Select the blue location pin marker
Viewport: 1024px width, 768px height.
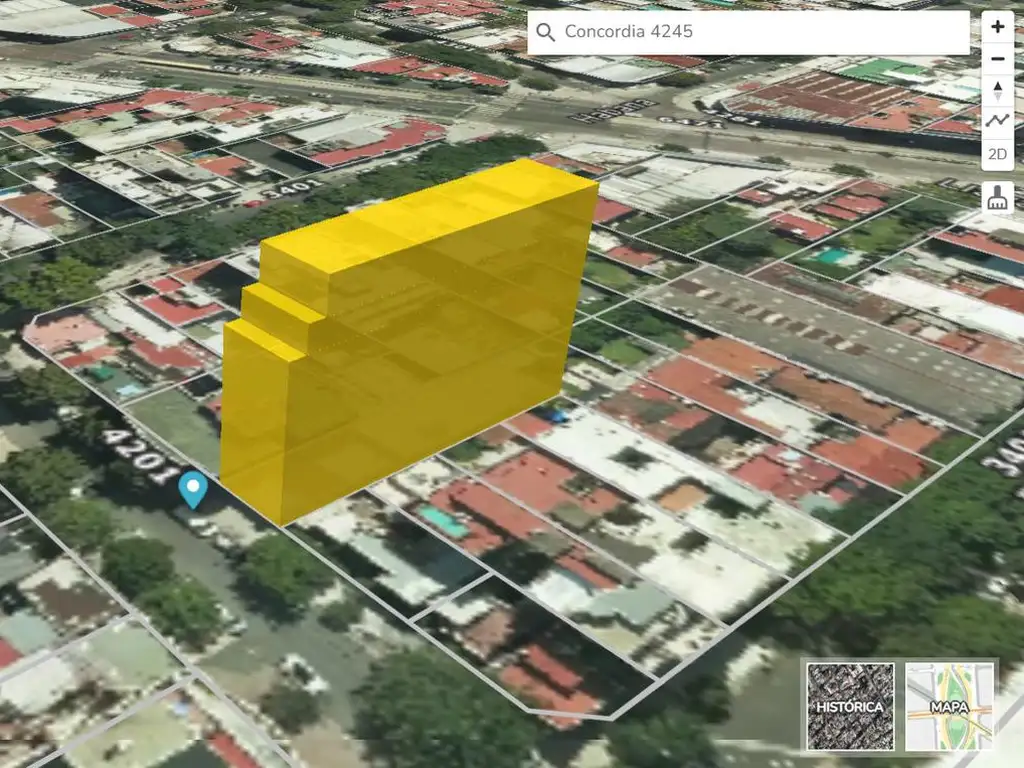click(192, 489)
